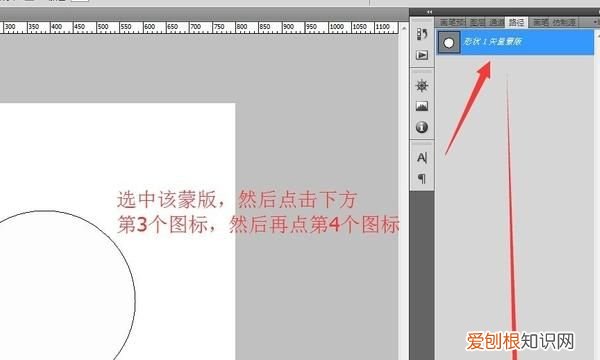Collapse panels with the double-arrow button
600x360 pixels.
pyautogui.click(x=429, y=12)
